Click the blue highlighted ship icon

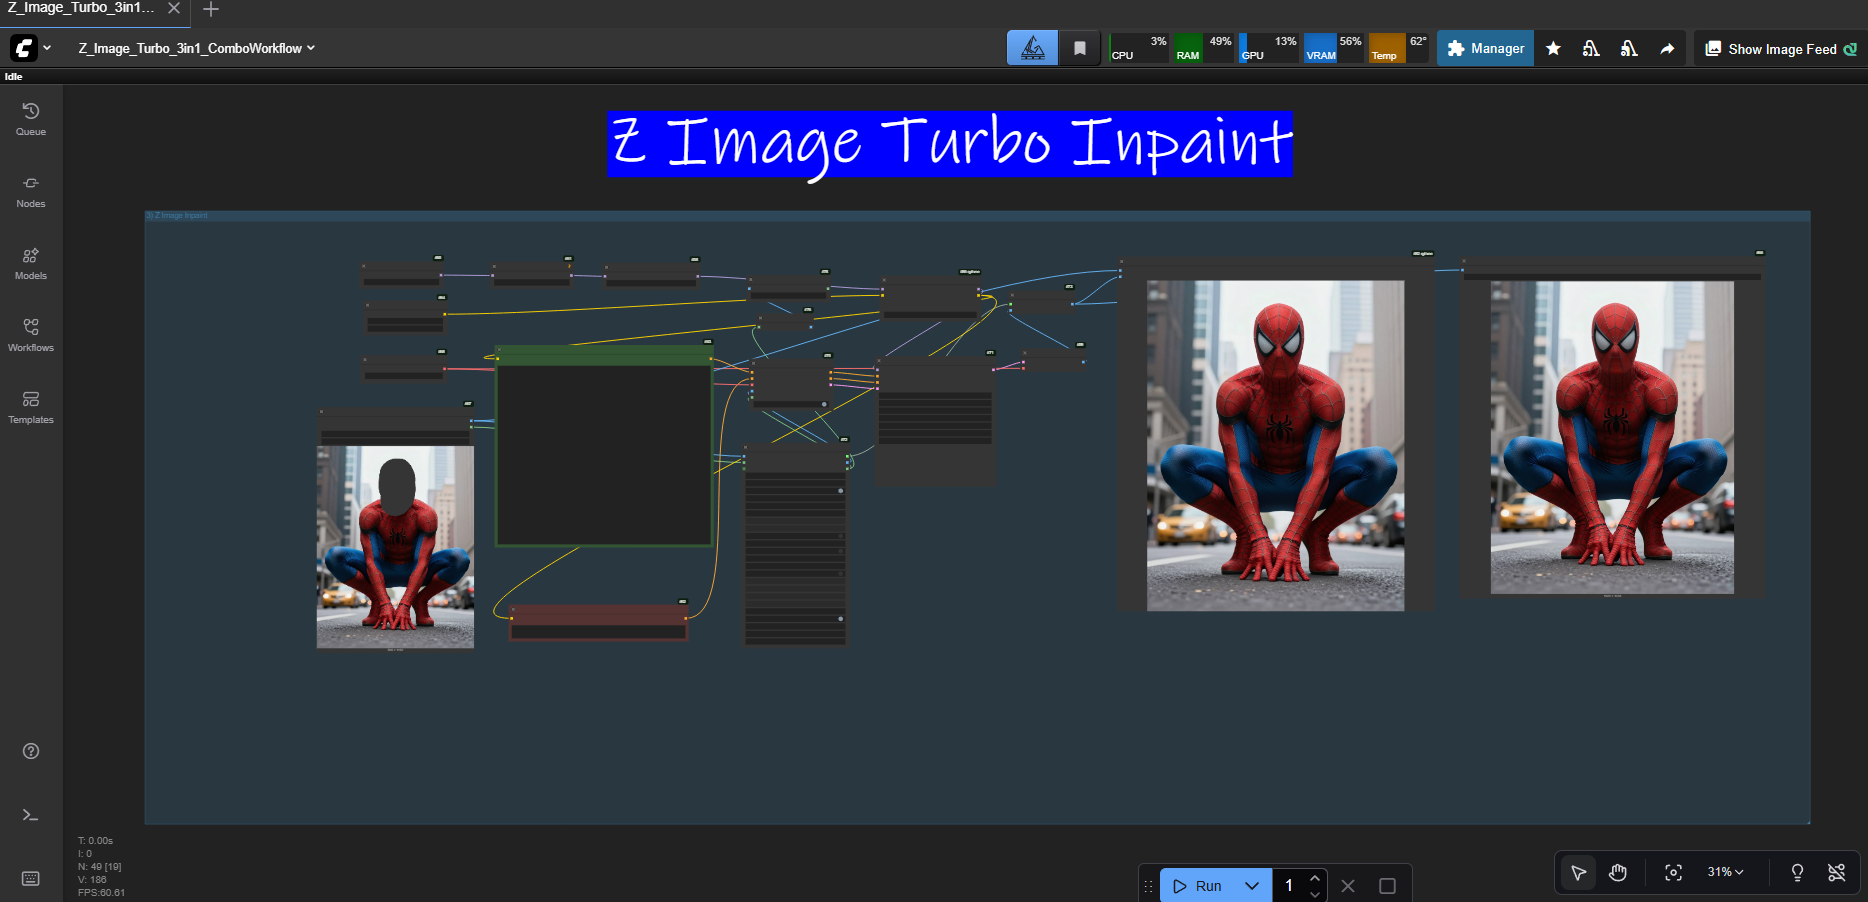[x=1032, y=48]
